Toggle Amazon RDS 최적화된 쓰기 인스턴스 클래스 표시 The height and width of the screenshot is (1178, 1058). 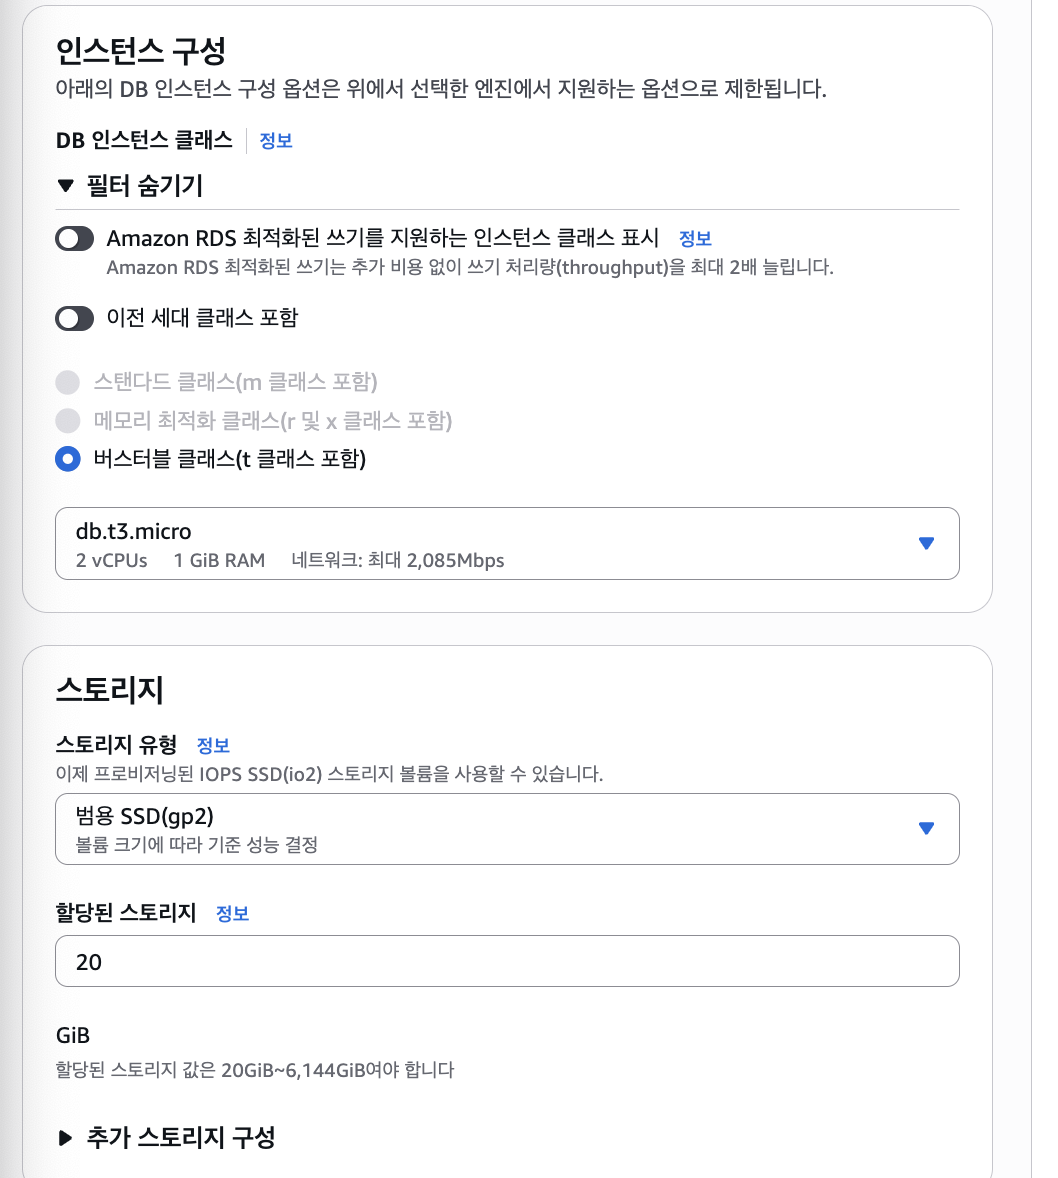pos(74,239)
